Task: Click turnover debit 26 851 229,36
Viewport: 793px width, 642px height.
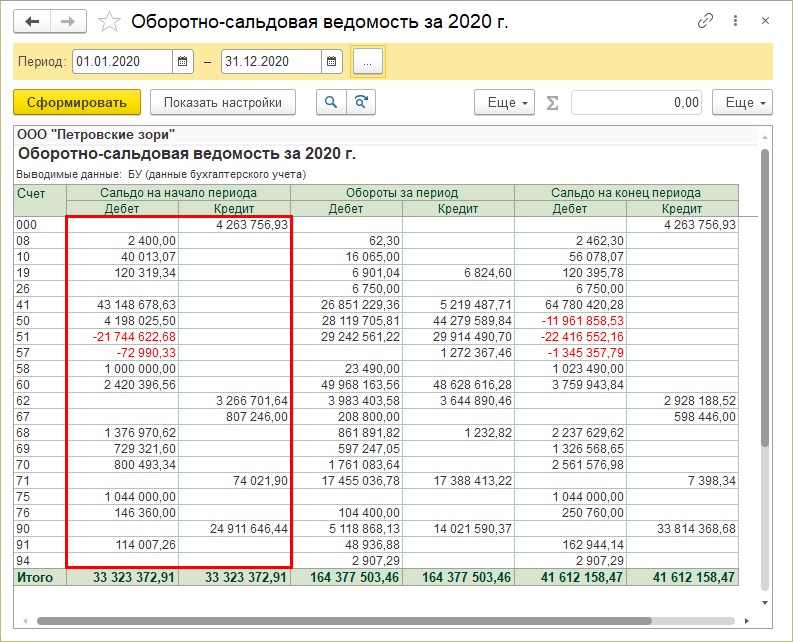Action: 360,305
